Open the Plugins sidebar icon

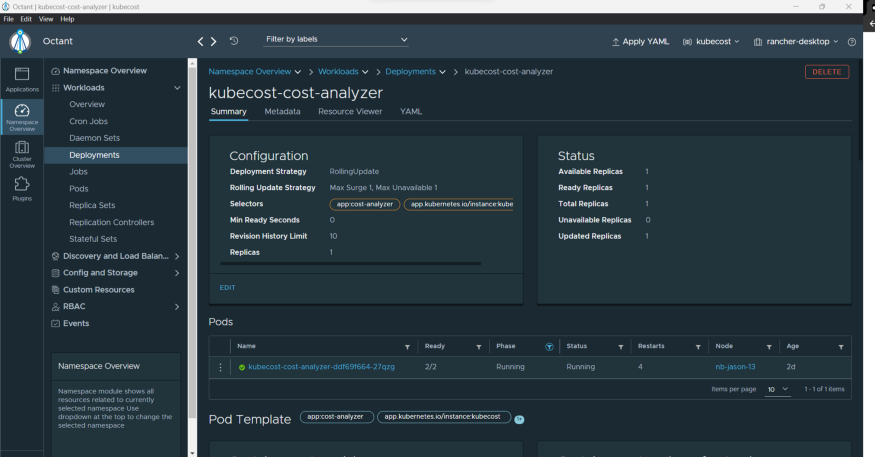click(21, 188)
